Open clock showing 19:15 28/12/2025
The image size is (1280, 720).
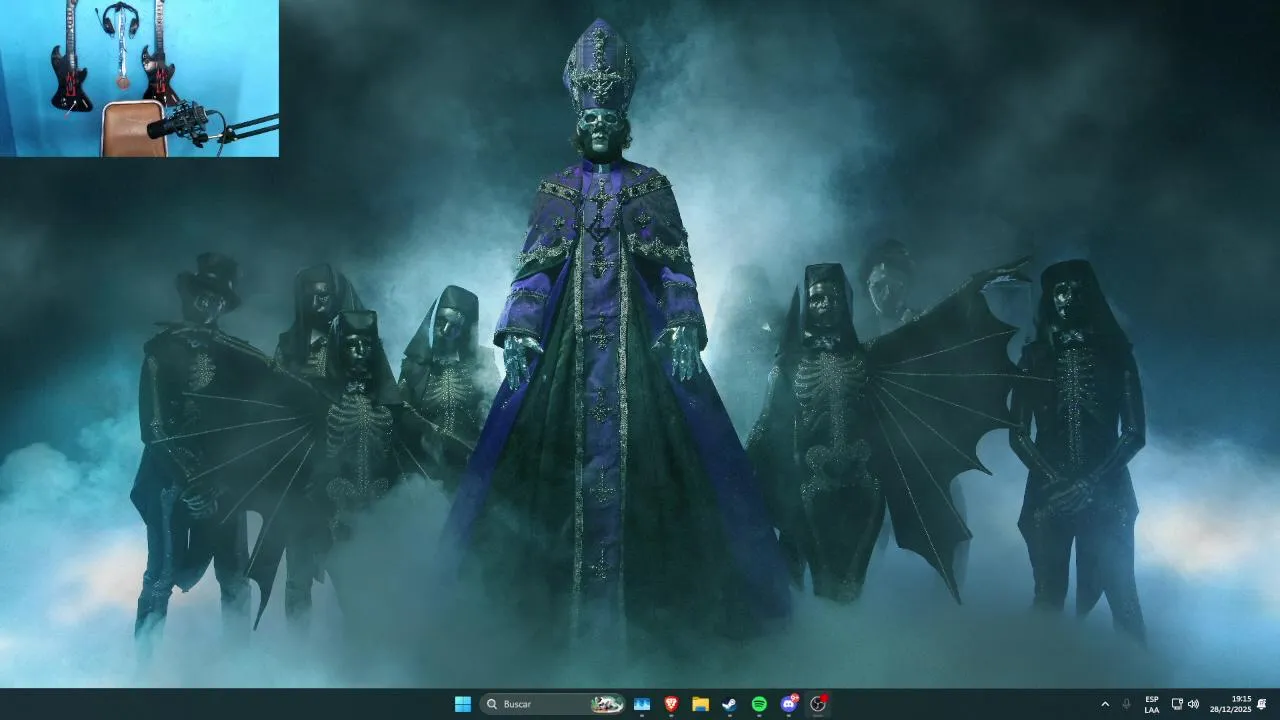tap(1231, 704)
